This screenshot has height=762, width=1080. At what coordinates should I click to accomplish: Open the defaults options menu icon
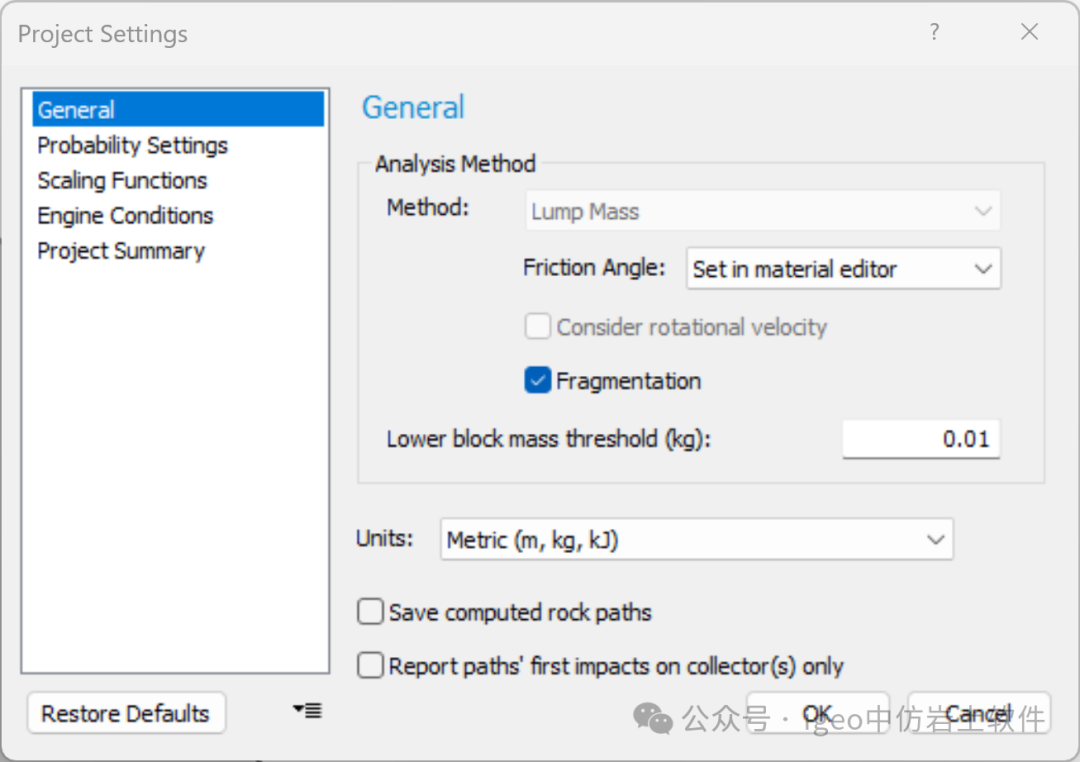click(x=307, y=711)
